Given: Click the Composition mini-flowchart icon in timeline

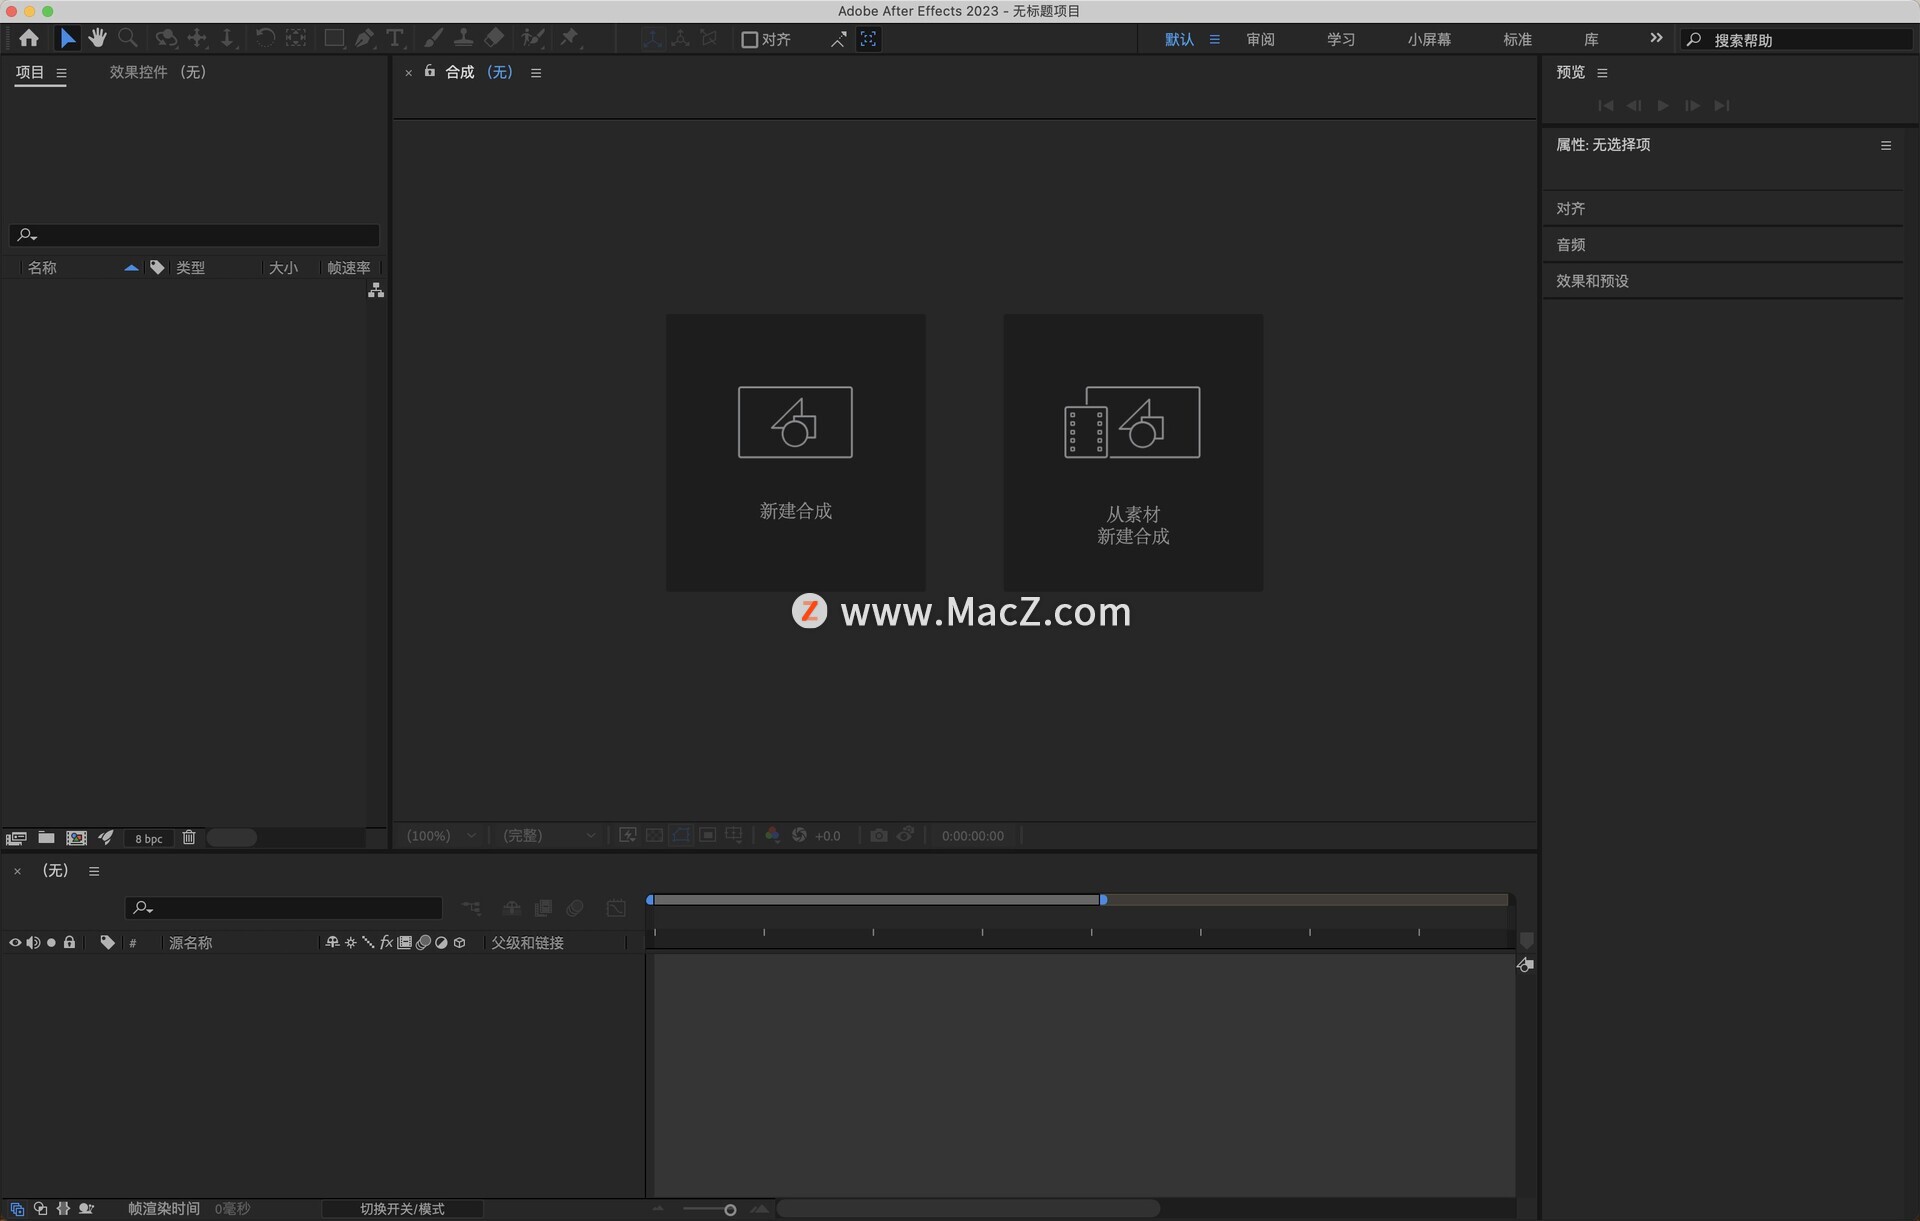Looking at the screenshot, I should [471, 908].
